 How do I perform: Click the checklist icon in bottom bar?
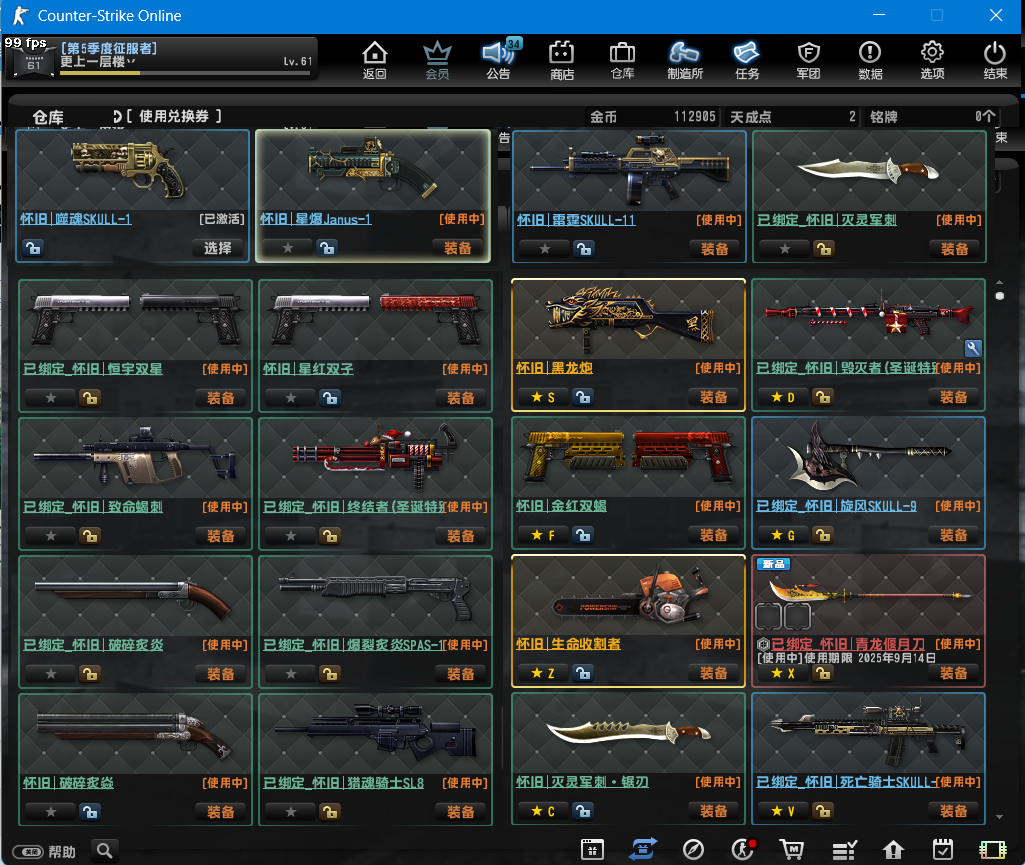[844, 849]
